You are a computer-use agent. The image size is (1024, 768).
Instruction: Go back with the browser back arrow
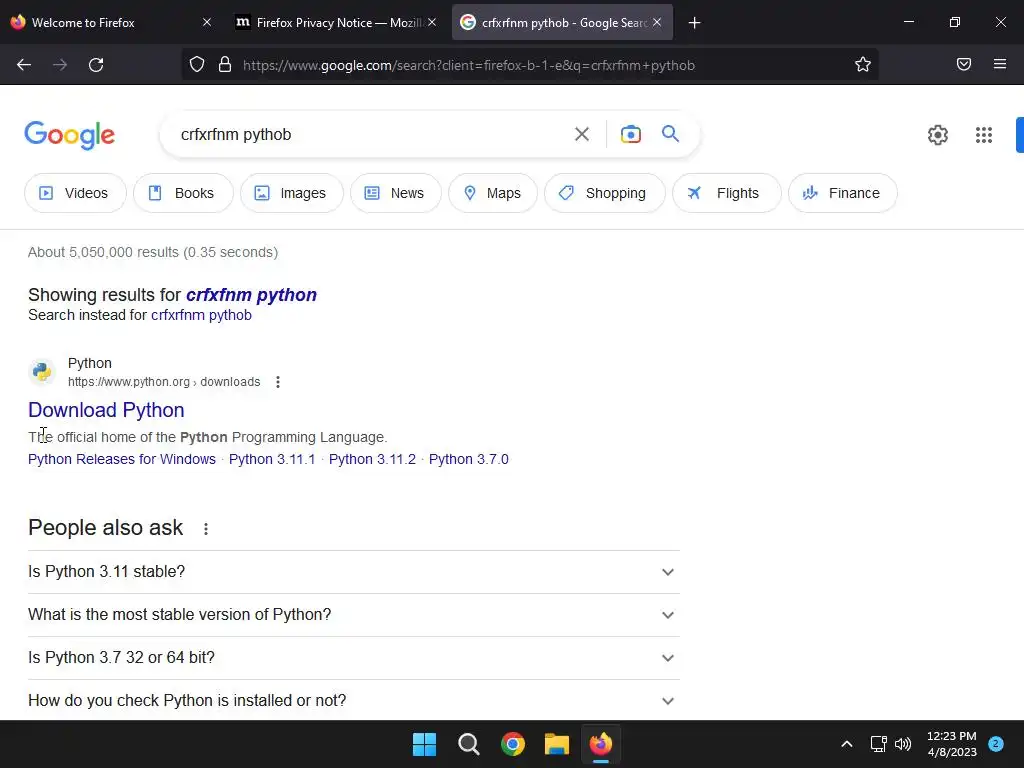tap(24, 65)
